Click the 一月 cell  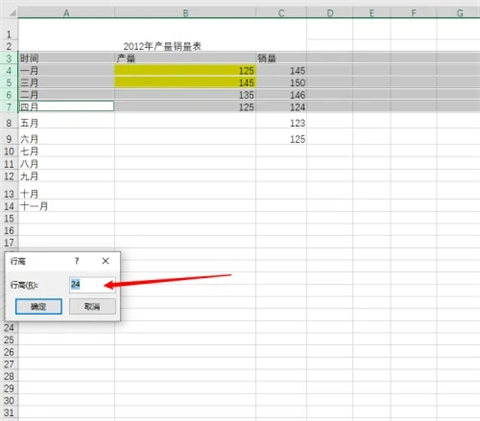(x=66, y=70)
